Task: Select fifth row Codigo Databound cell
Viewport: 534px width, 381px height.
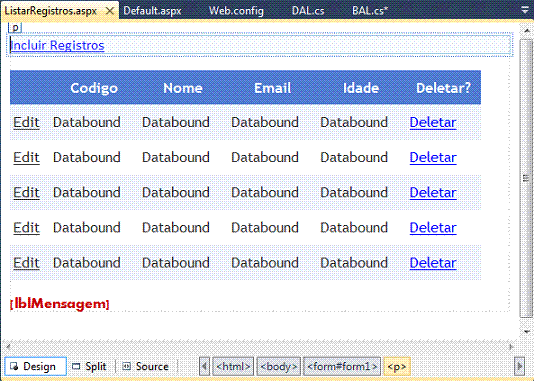Action: coord(87,263)
